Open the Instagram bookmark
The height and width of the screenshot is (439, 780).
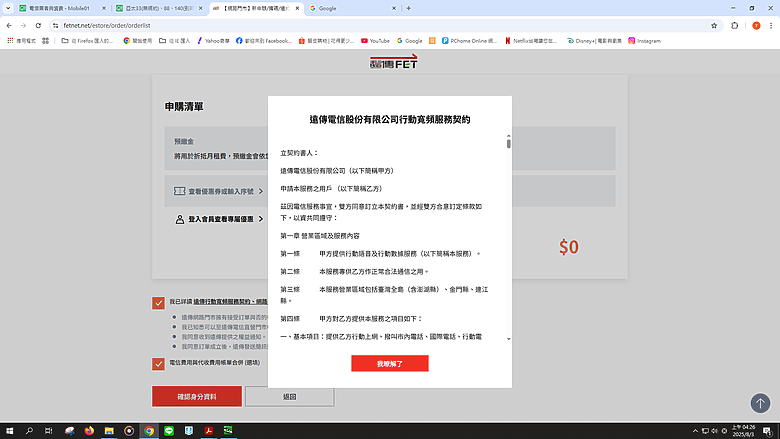pyautogui.click(x=644, y=41)
